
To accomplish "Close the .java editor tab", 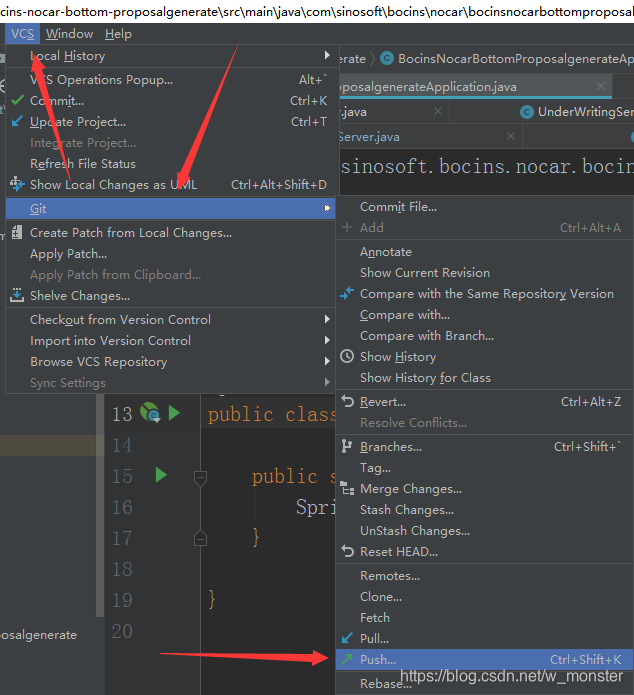I will pos(438,111).
